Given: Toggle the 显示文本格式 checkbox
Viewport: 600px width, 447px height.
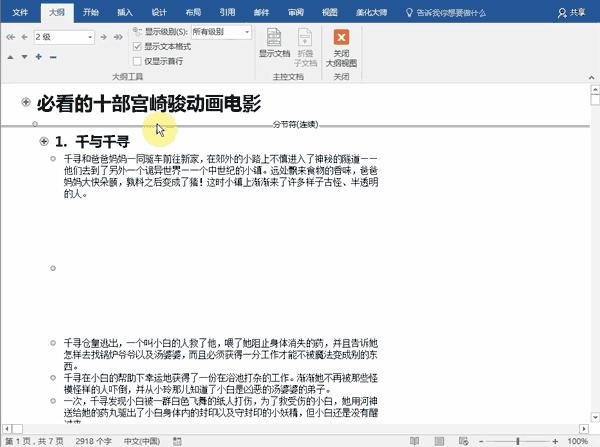Looking at the screenshot, I should pyautogui.click(x=138, y=46).
